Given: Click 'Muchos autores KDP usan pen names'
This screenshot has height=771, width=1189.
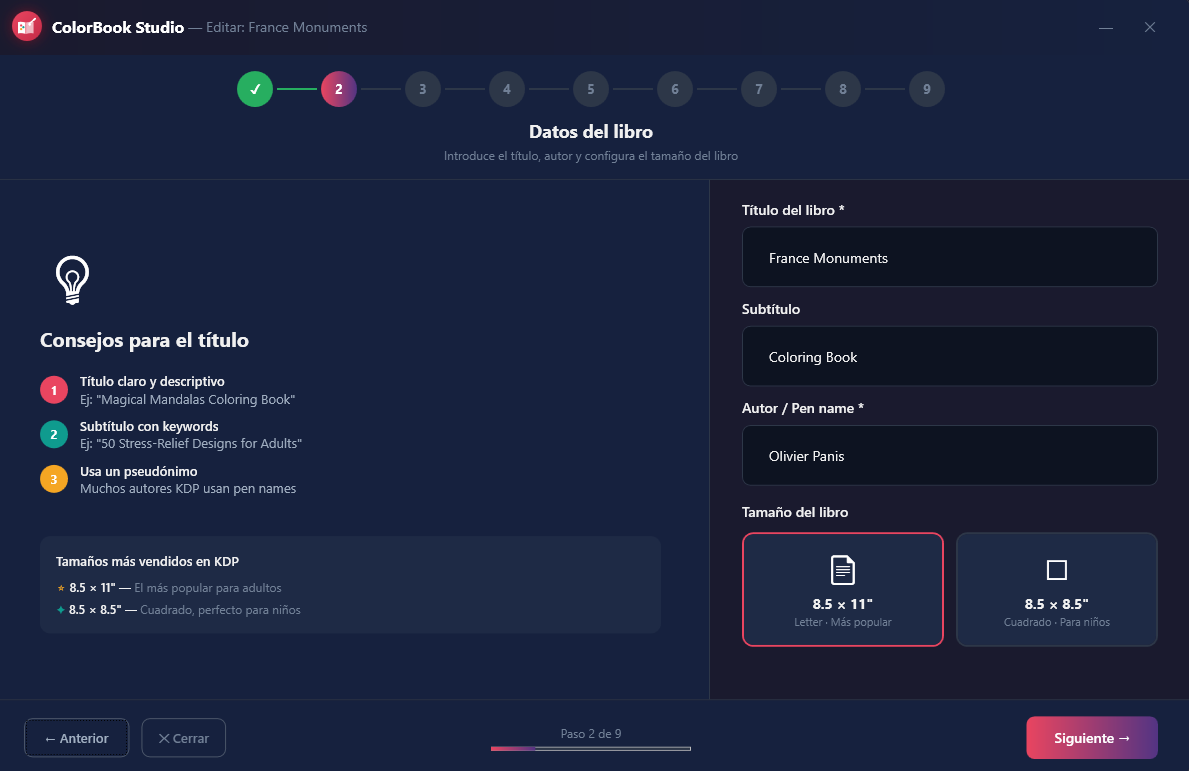Looking at the screenshot, I should (x=188, y=488).
